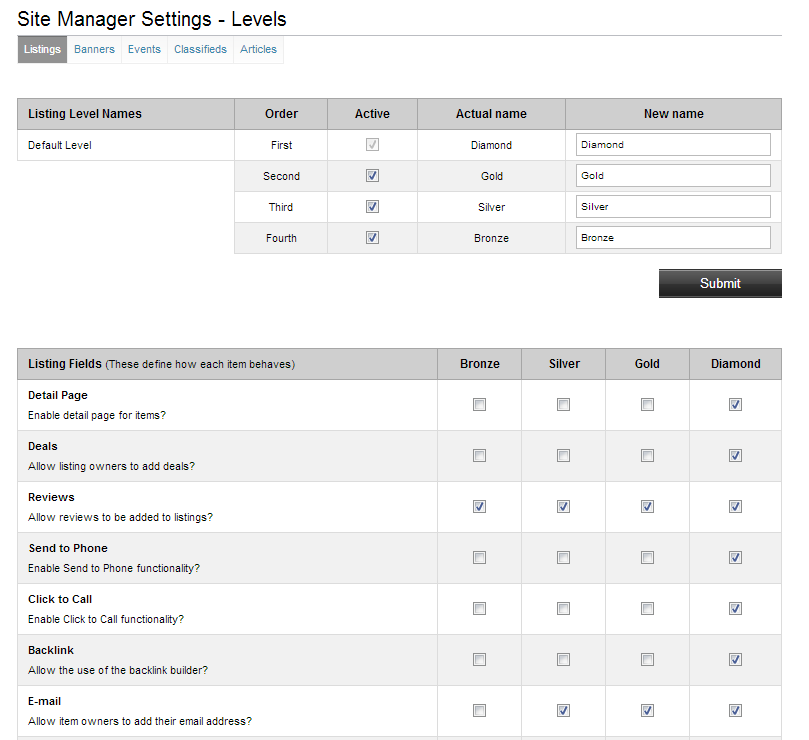This screenshot has width=809, height=740.
Task: Click the Submit button
Action: (720, 283)
